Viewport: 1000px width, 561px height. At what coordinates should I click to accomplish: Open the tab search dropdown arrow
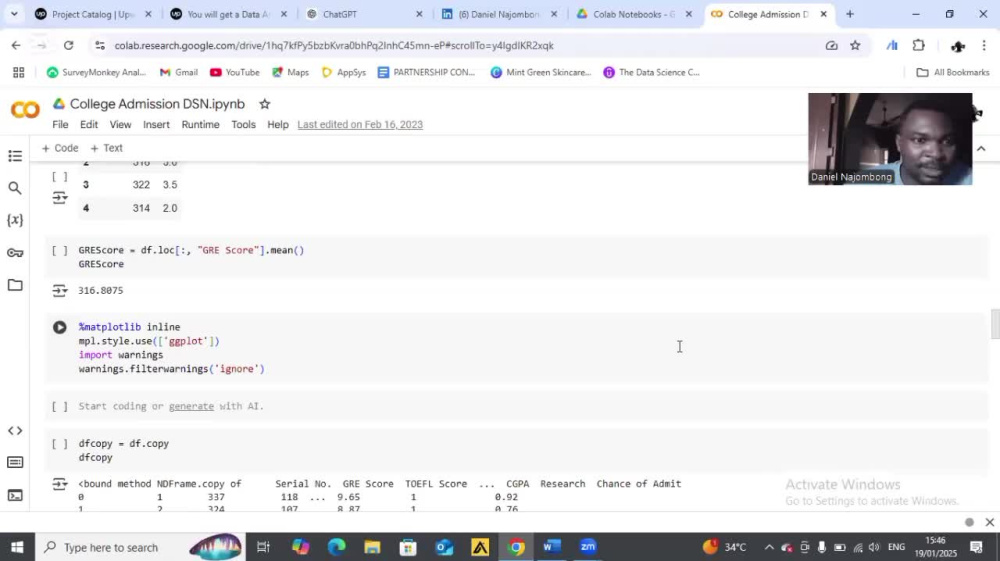pos(14,14)
